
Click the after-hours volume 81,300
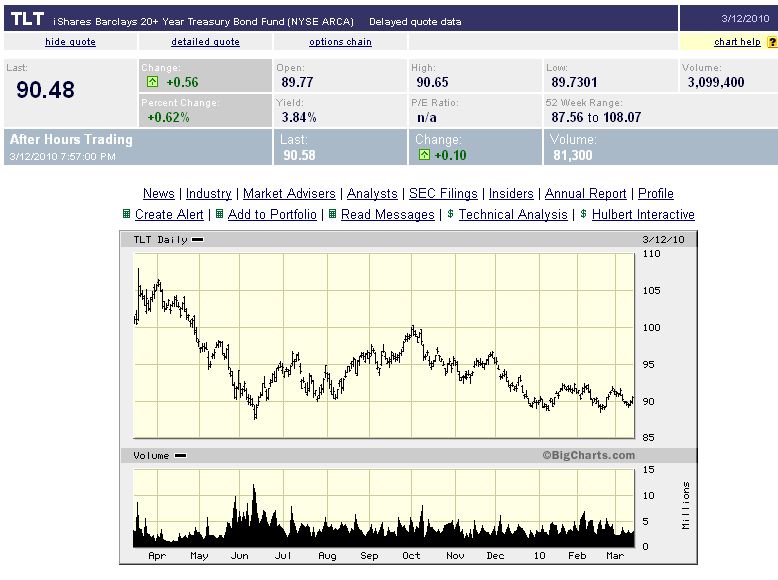[x=573, y=155]
